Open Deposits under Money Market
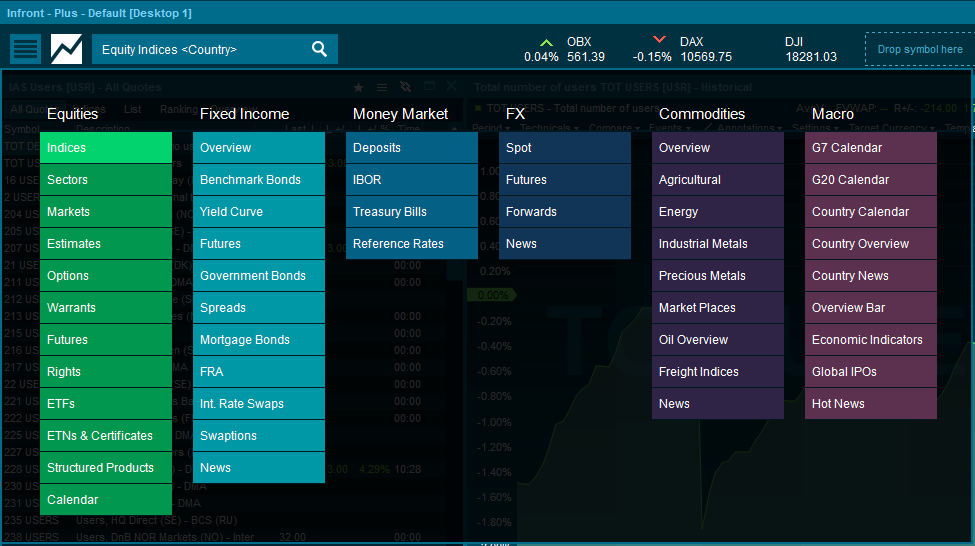 412,147
